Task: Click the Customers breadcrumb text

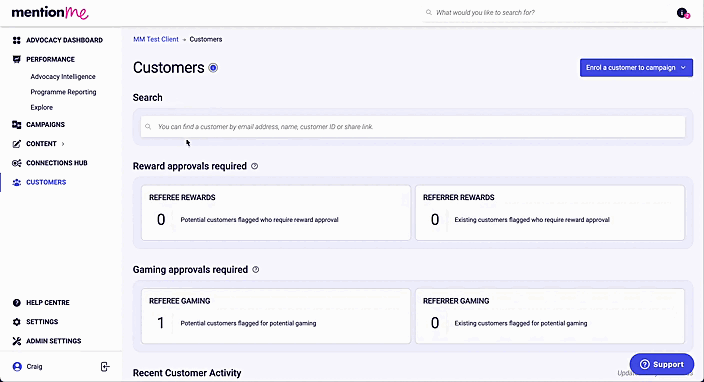Action: (206, 40)
